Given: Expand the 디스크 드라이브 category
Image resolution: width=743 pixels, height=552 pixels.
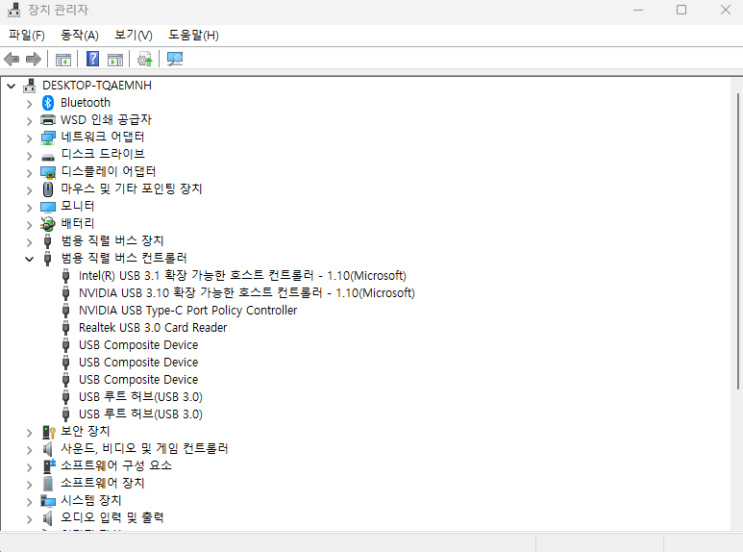Looking at the screenshot, I should coord(29,155).
